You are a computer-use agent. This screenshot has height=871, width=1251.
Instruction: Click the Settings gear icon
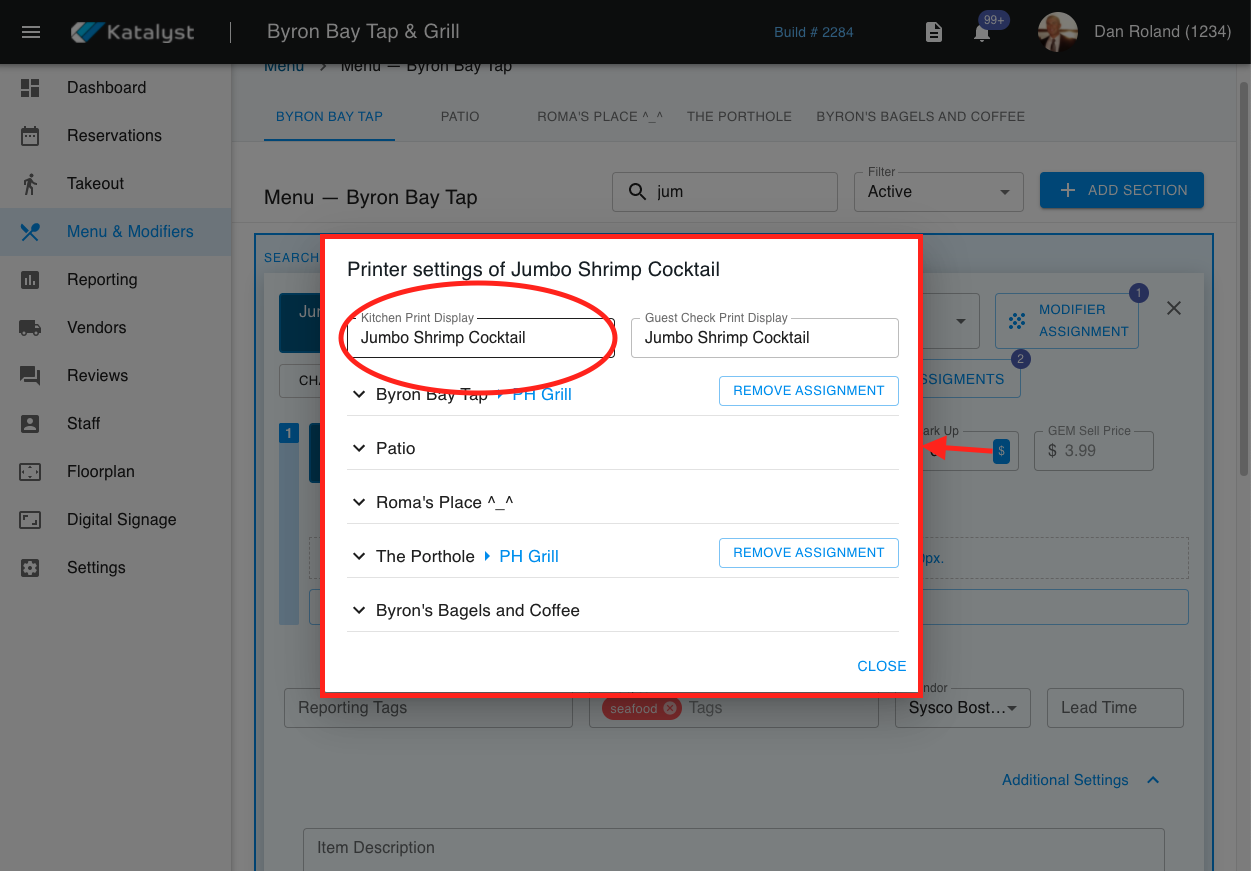pyautogui.click(x=30, y=568)
